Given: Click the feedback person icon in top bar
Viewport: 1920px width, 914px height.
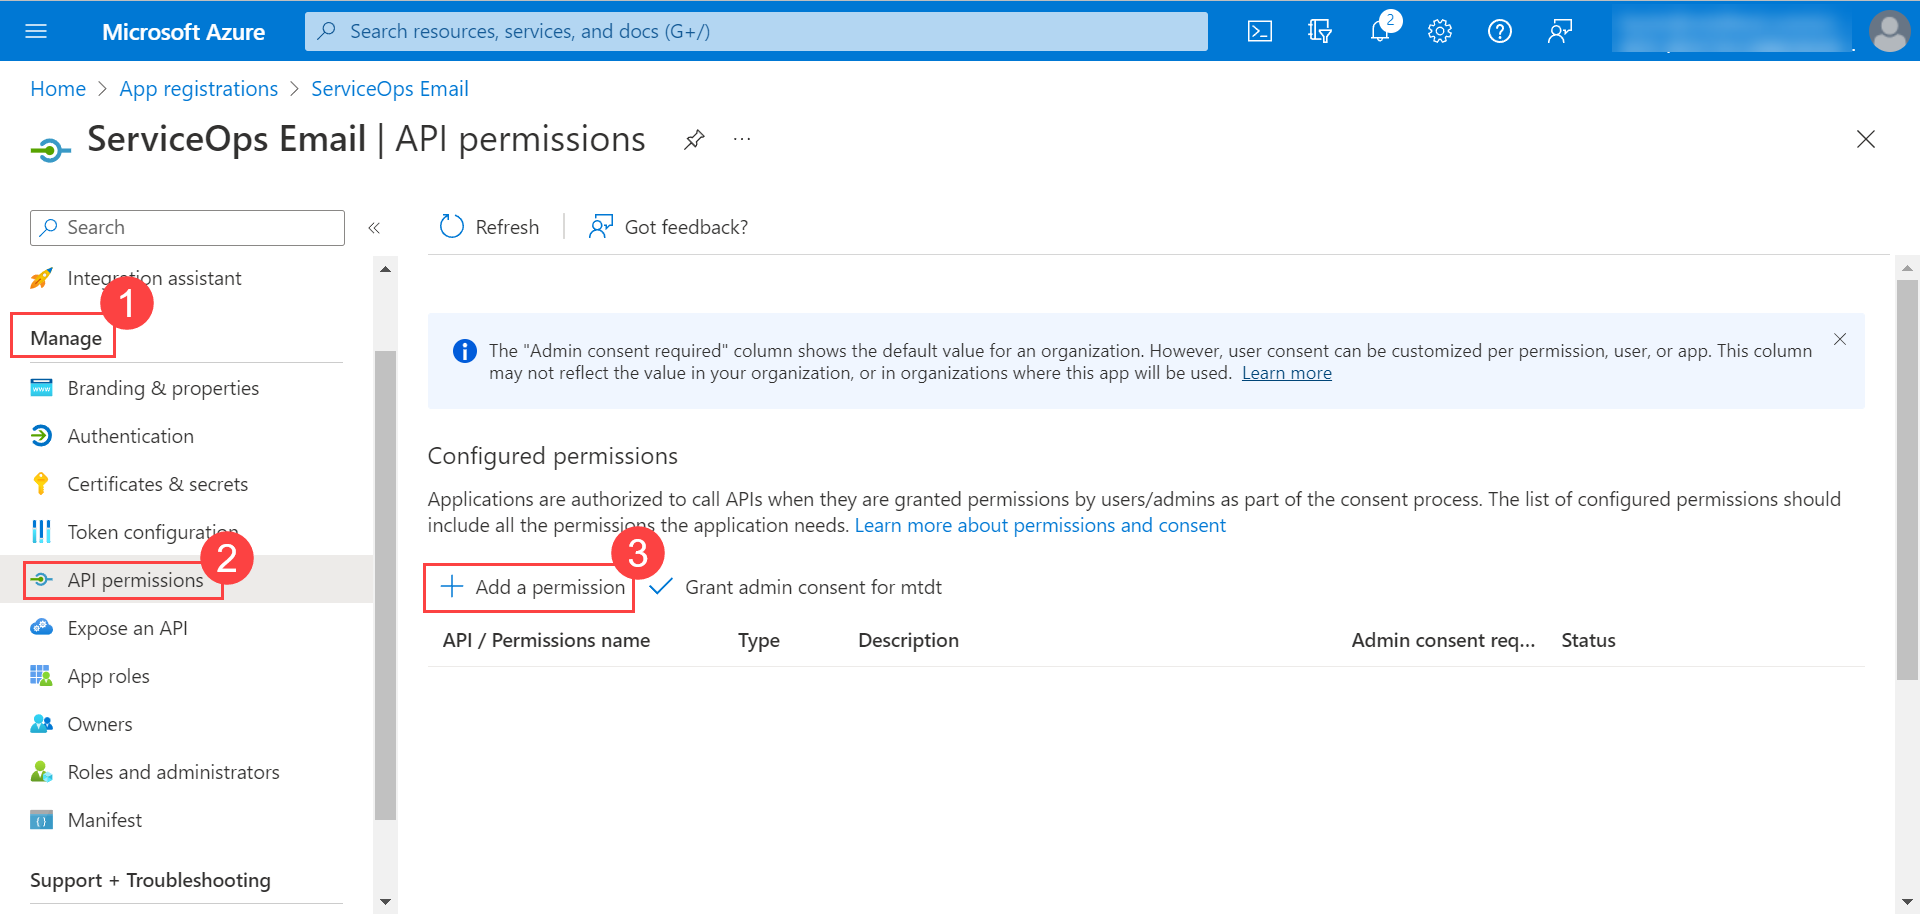Looking at the screenshot, I should tap(1559, 31).
